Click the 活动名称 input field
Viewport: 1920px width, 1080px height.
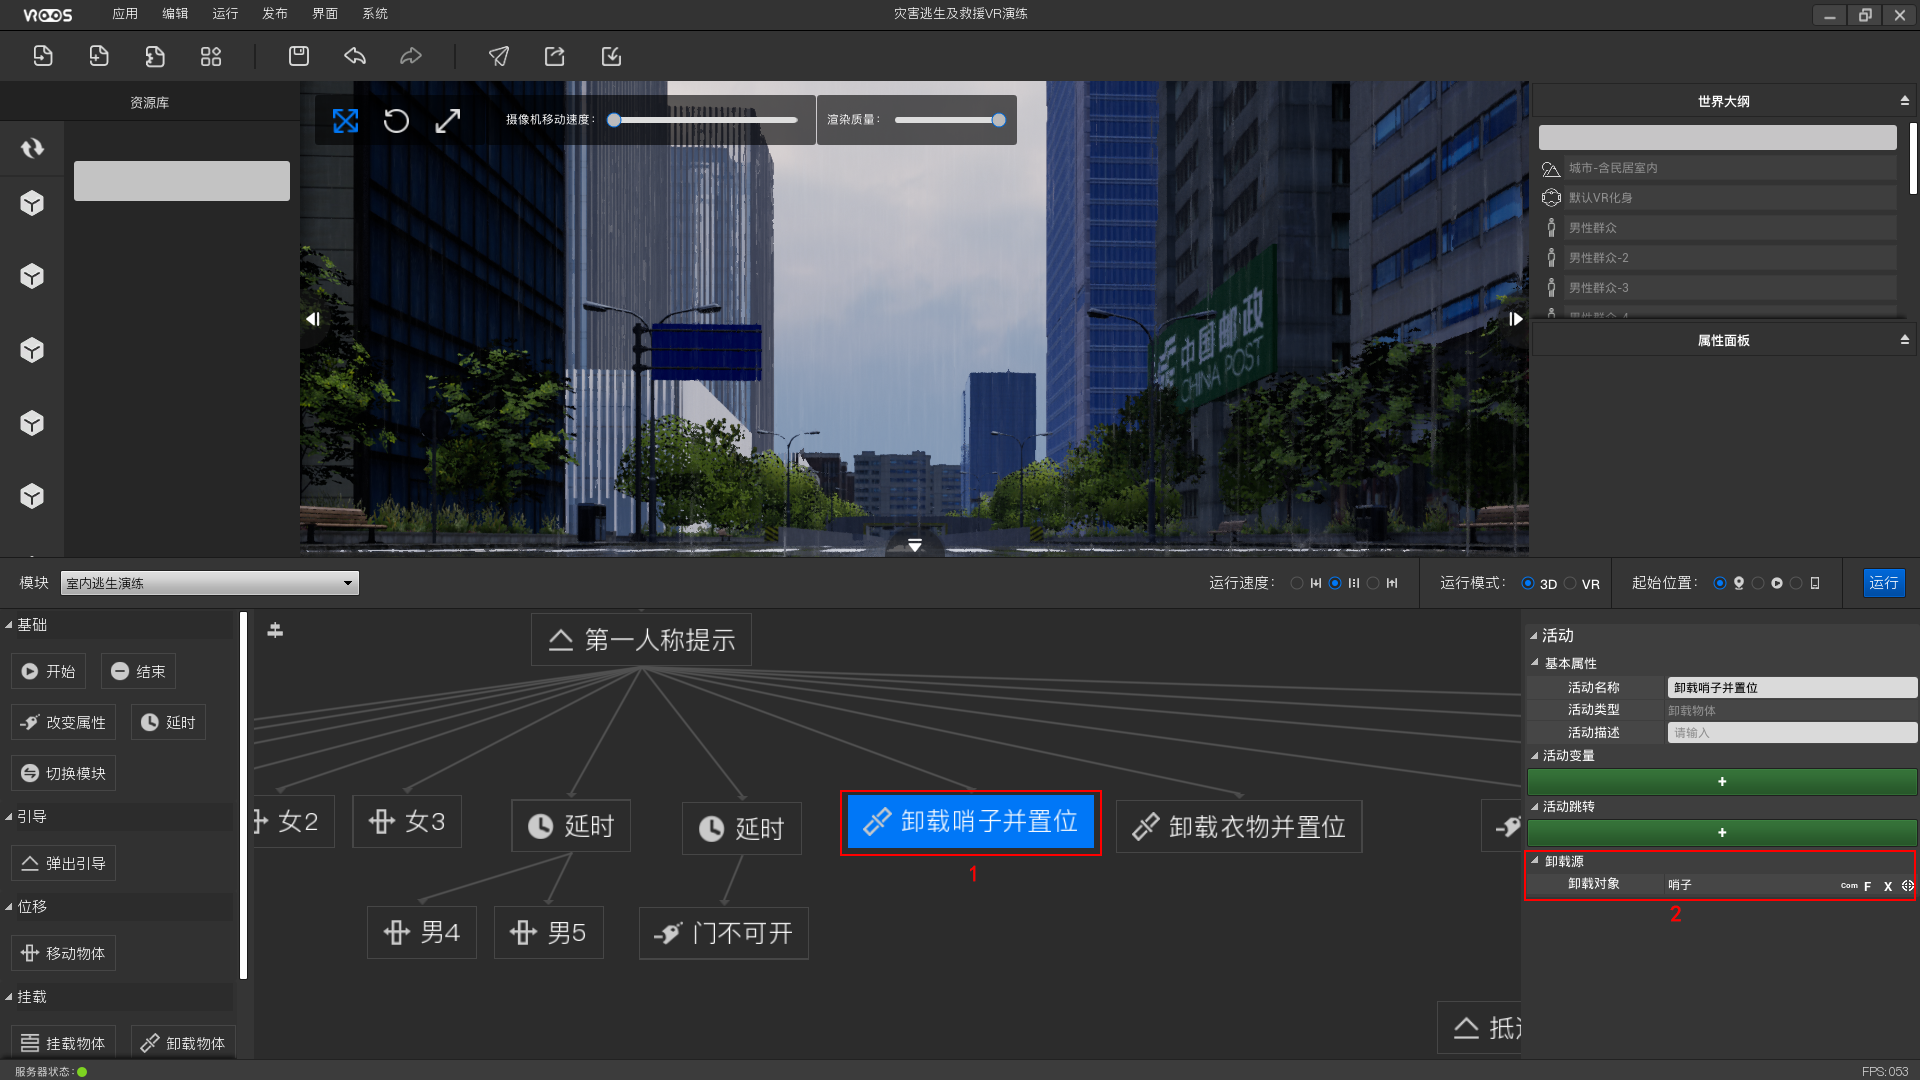point(1792,688)
